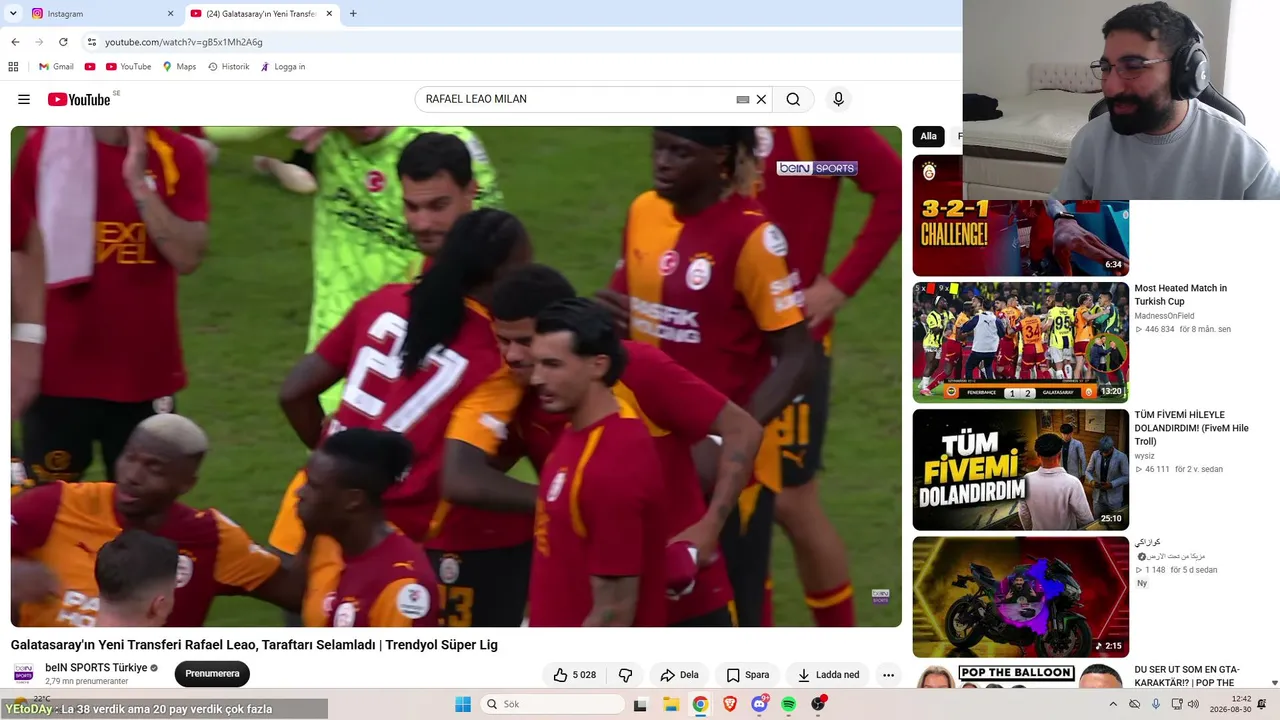Click the video title 'Galatasaray'ın Yeni Transferi Rafael Leao'
The height and width of the screenshot is (720, 1280).
pyautogui.click(x=254, y=645)
